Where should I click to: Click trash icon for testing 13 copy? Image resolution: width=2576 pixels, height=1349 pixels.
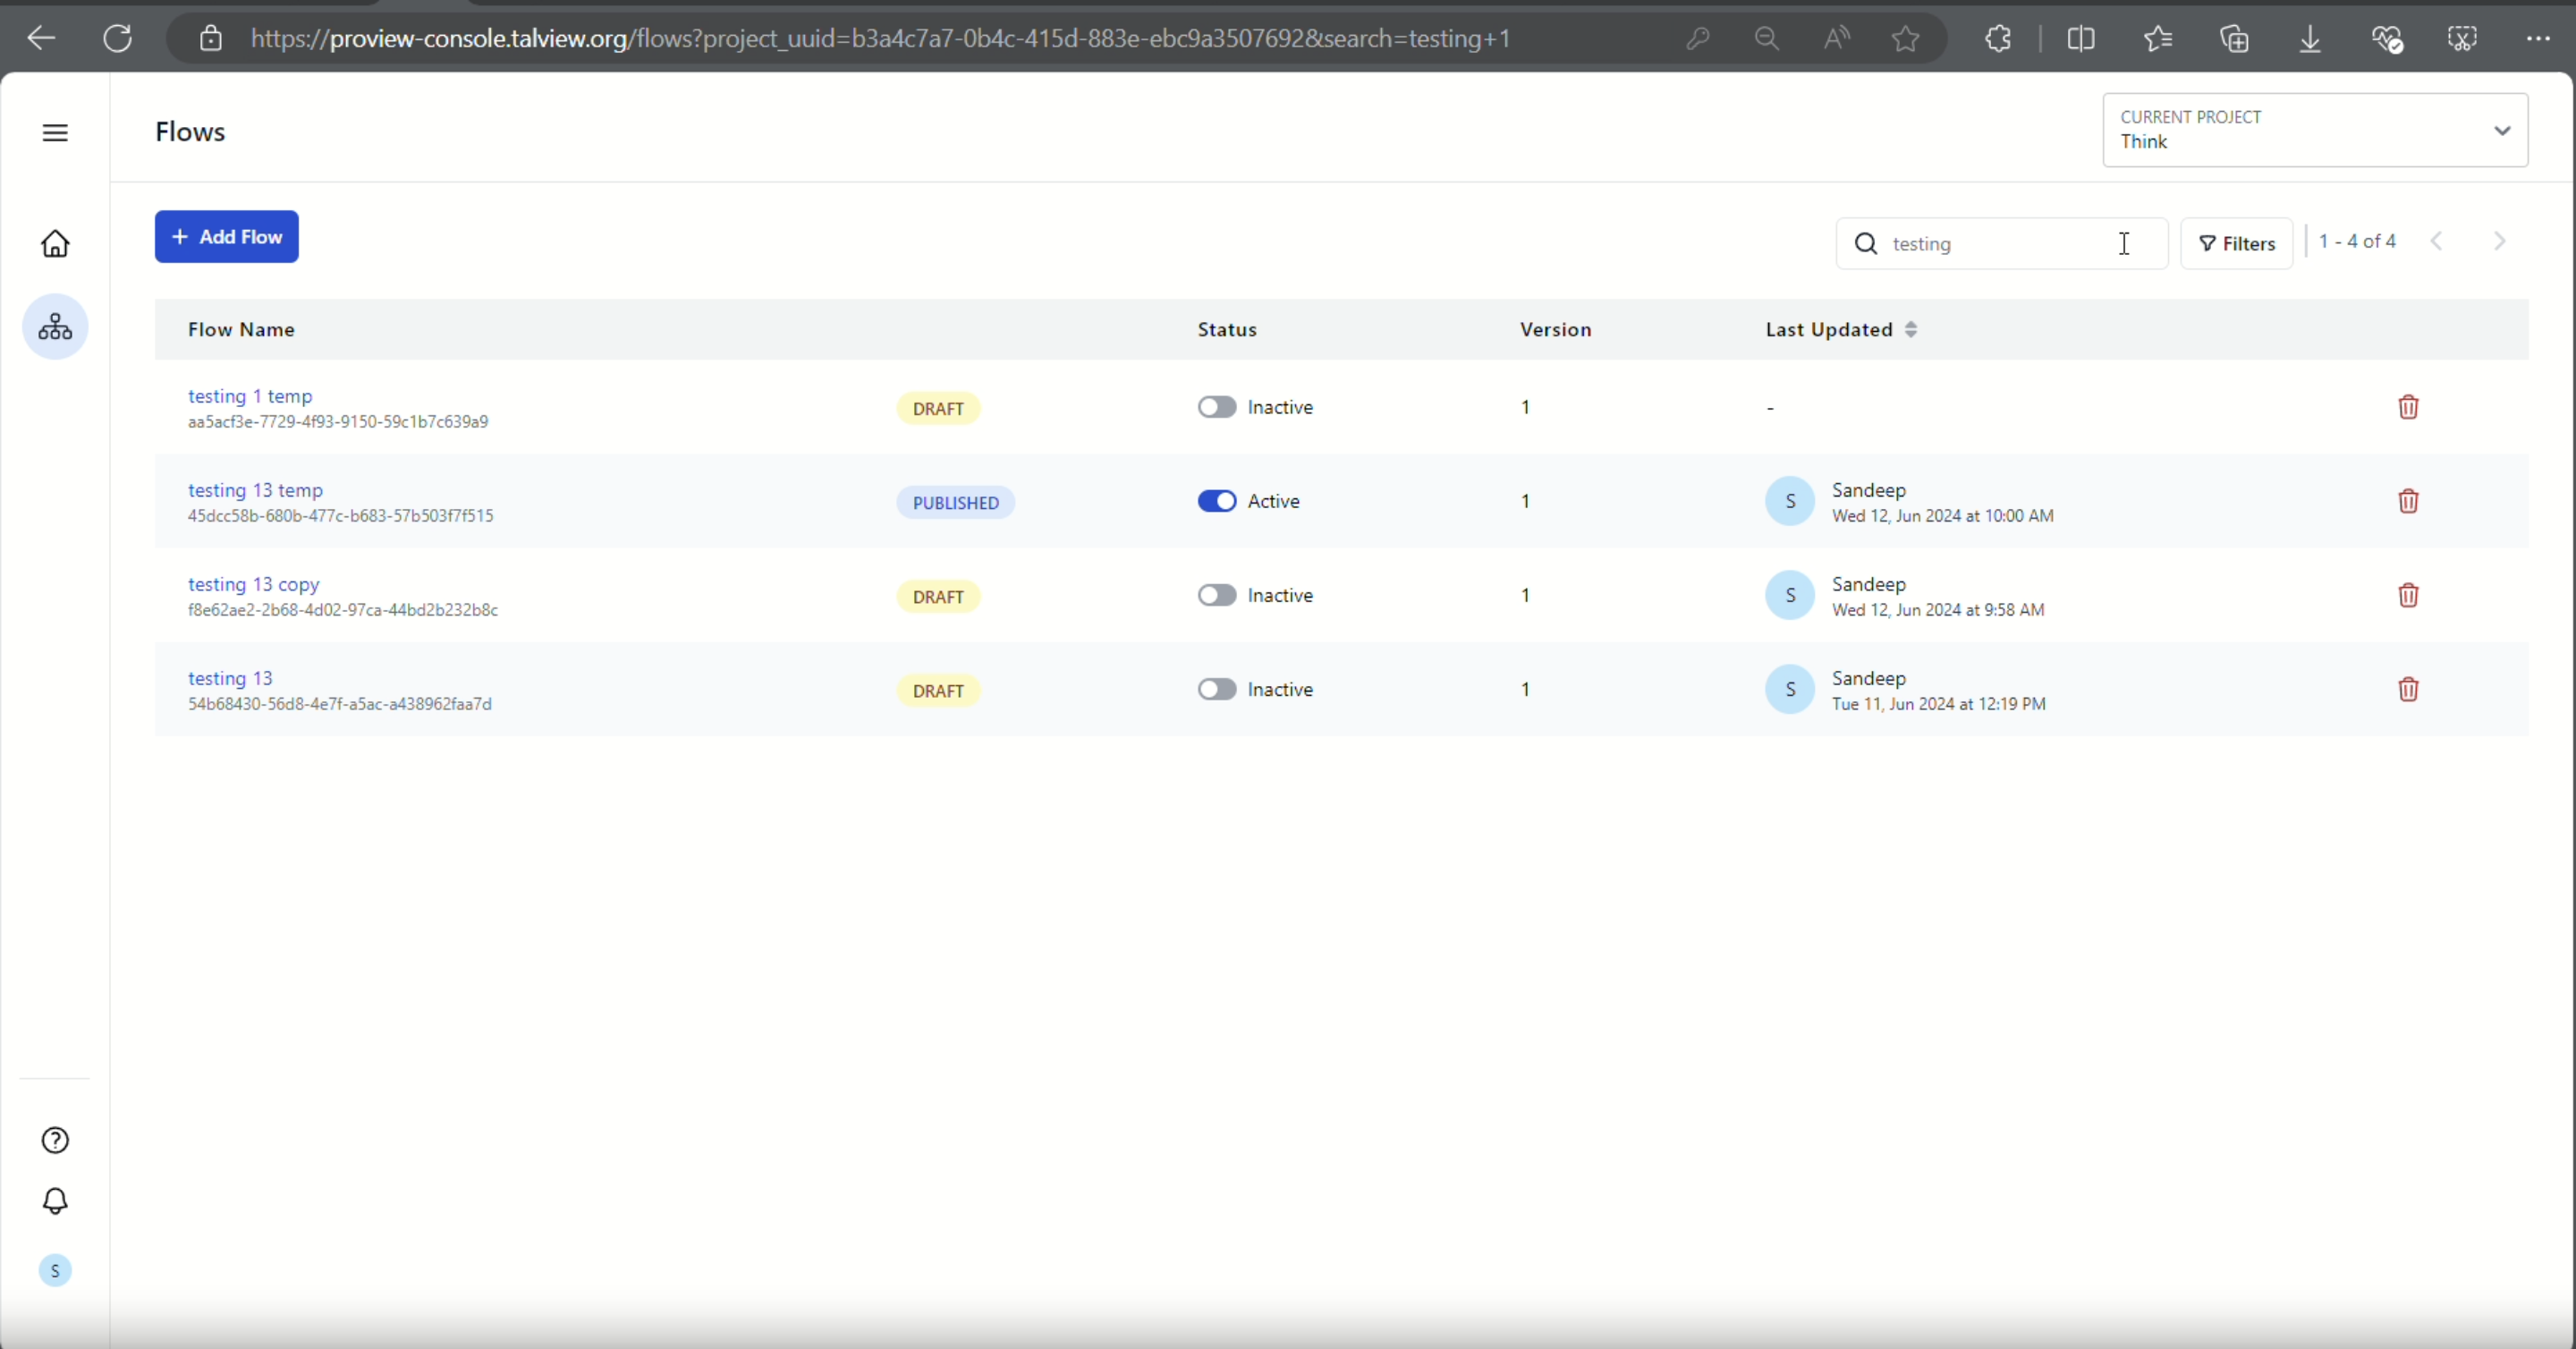point(2408,595)
